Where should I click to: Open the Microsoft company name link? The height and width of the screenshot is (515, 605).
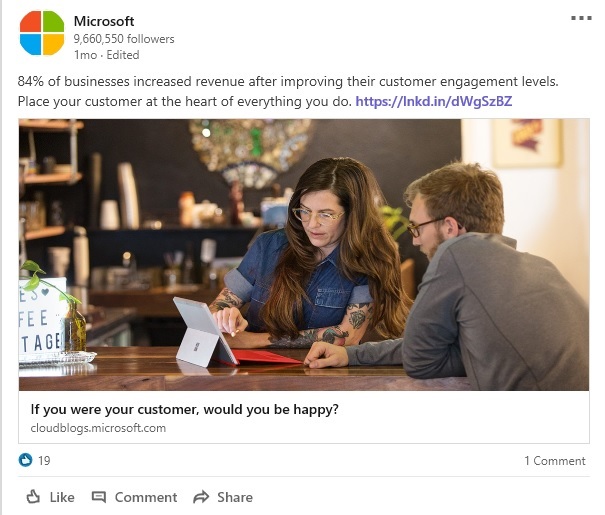(104, 21)
